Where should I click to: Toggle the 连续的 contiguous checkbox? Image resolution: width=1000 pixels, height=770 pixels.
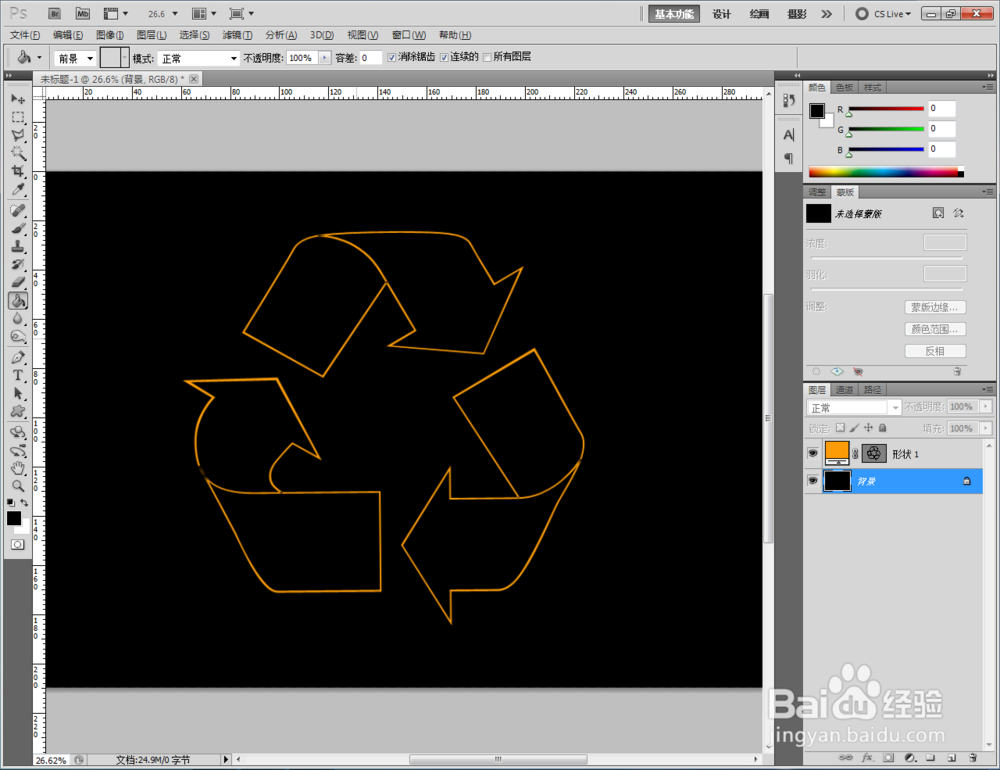444,57
